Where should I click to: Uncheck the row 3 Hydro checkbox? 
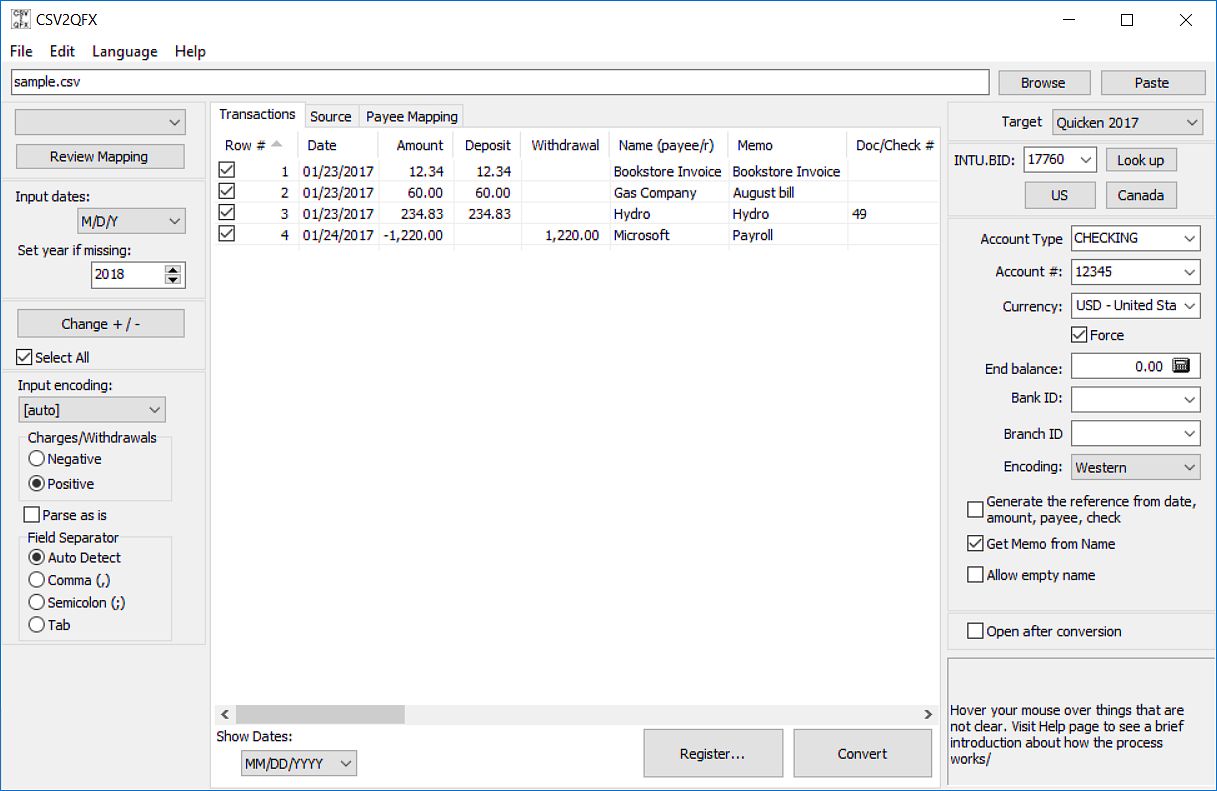227,213
